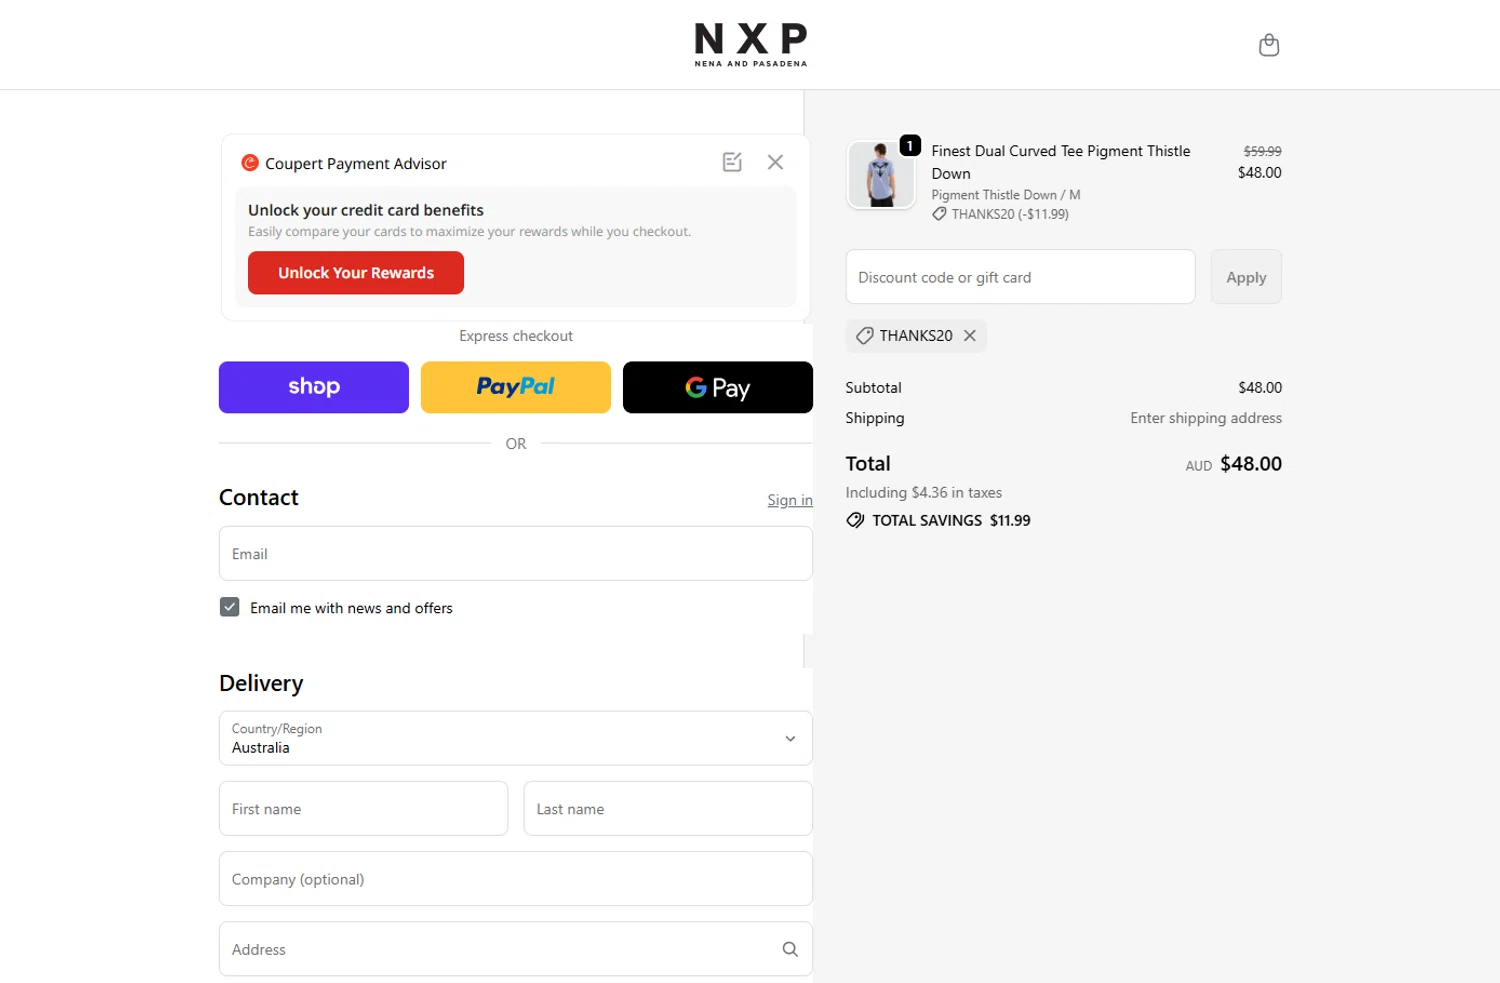Click Including $4.36 in taxes text
The height and width of the screenshot is (983, 1500).
pos(923,492)
